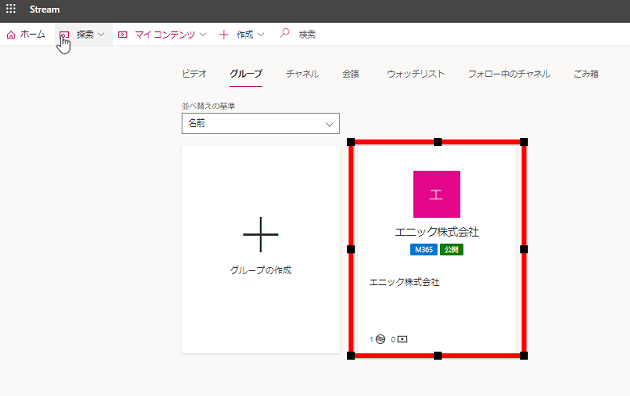This screenshot has width=630, height=396.
Task: Switch to the チャネル tab
Action: (302, 74)
